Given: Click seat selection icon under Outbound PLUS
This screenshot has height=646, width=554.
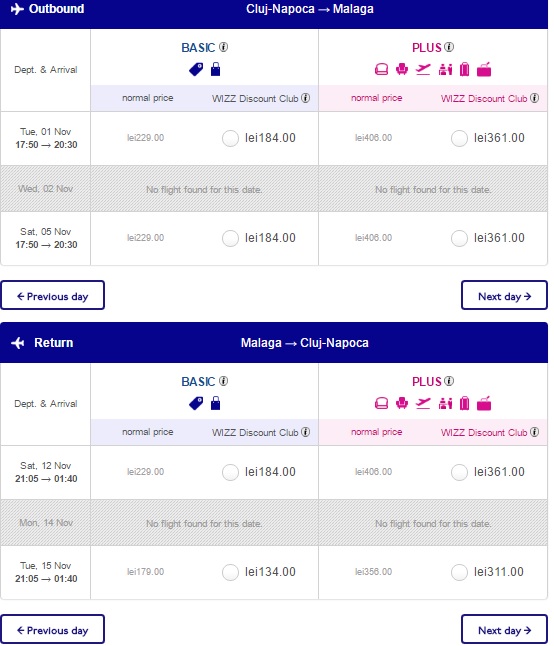Looking at the screenshot, I should click(402, 69).
